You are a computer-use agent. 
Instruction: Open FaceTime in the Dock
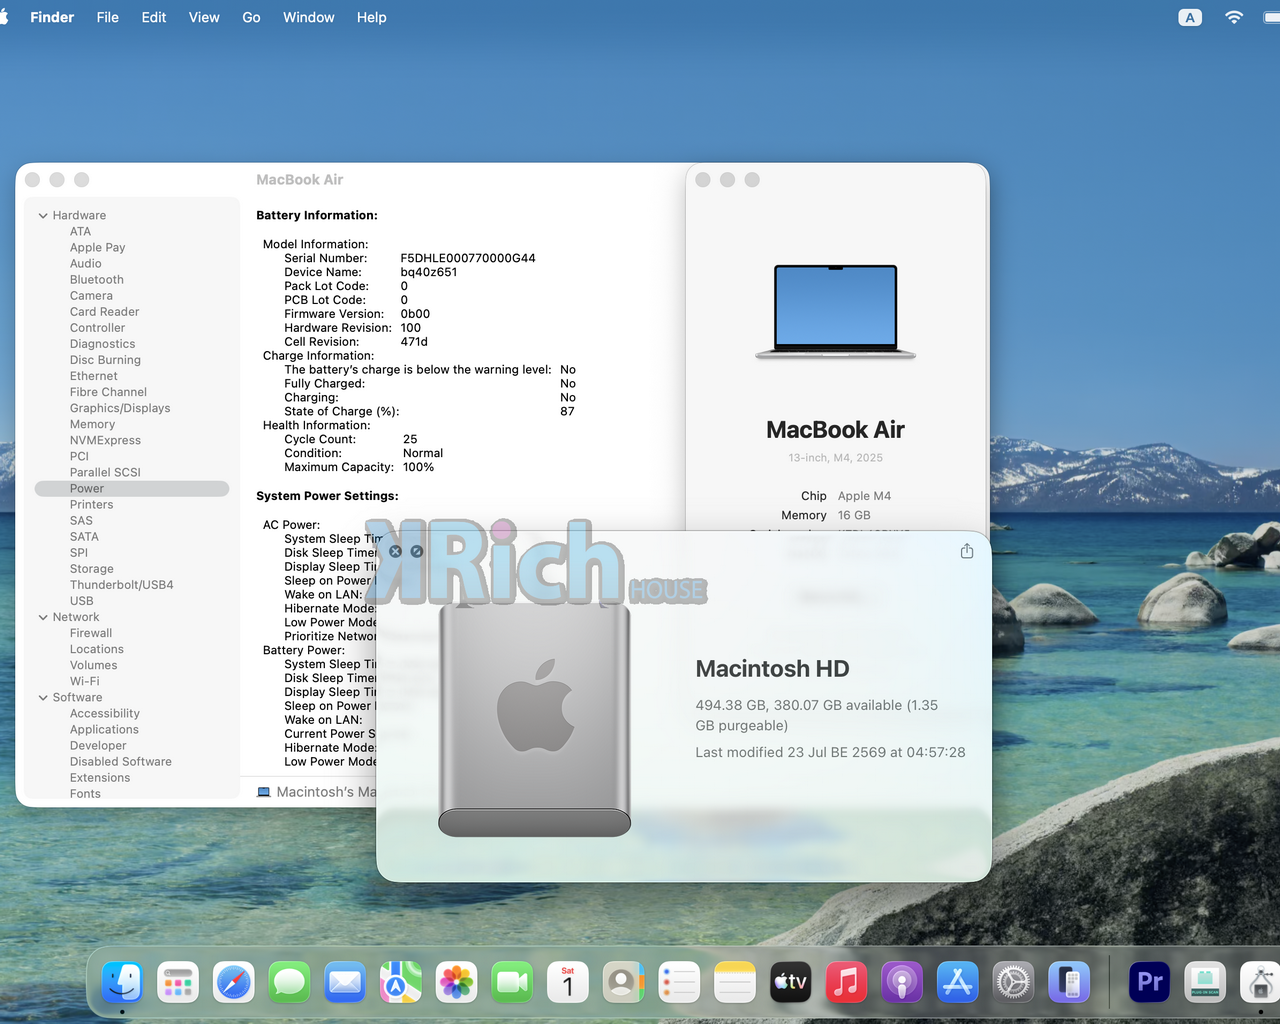(x=512, y=983)
